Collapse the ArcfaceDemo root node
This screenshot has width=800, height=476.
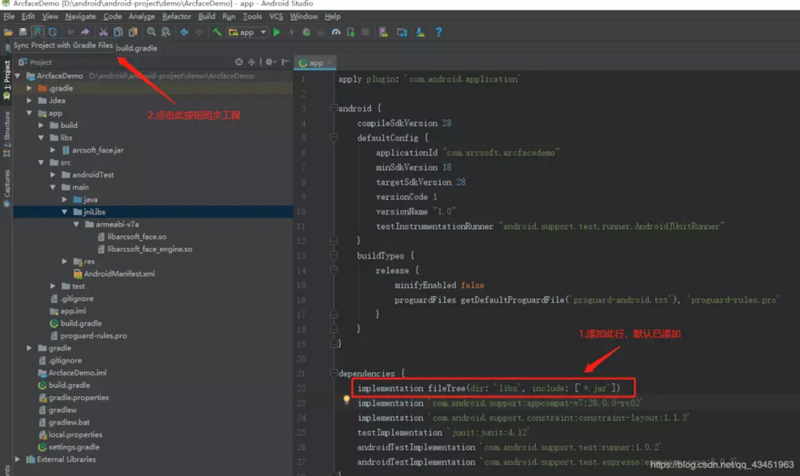[x=18, y=76]
